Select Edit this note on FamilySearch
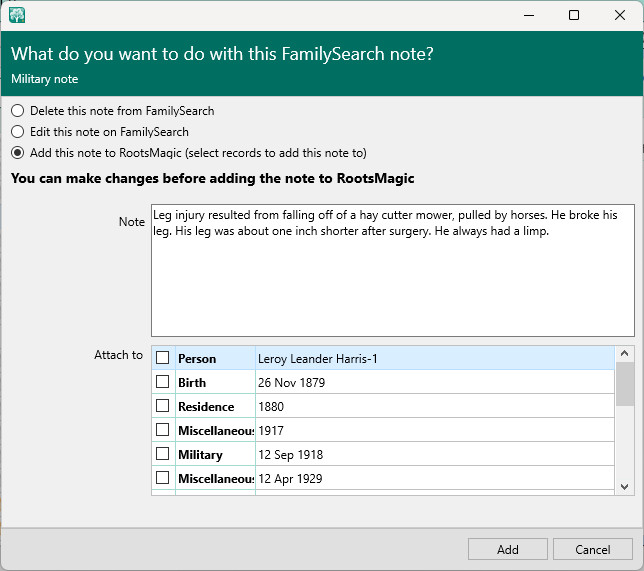644x571 pixels. point(17,132)
